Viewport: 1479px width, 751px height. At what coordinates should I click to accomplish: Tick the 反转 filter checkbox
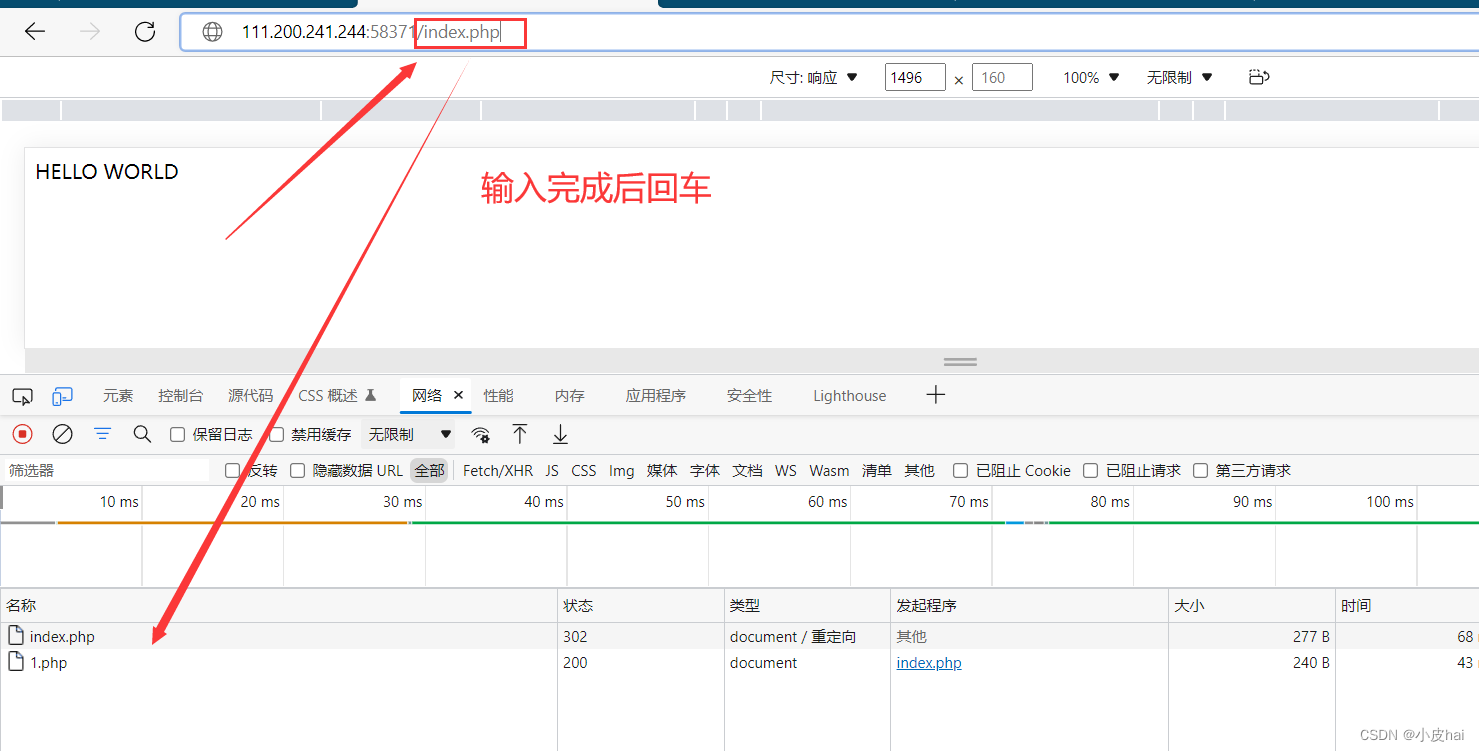pos(232,470)
